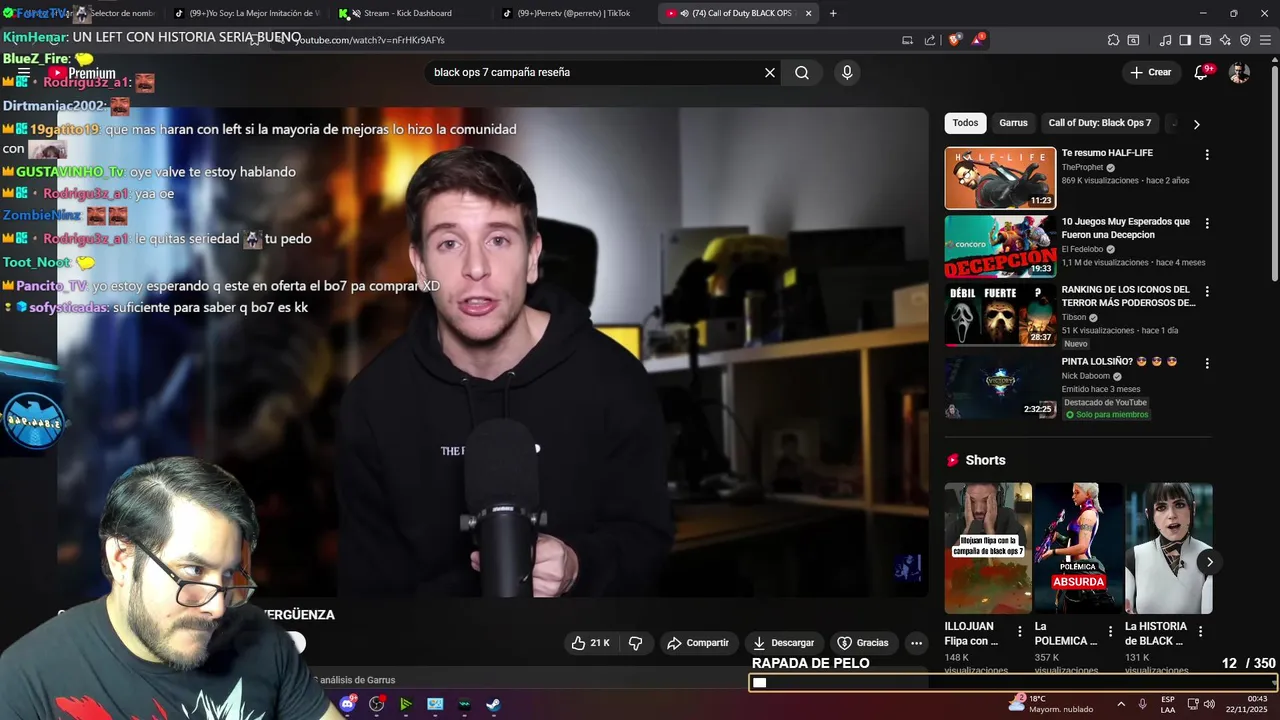
Task: Open the Brave Rewards triangle icon
Action: [978, 40]
